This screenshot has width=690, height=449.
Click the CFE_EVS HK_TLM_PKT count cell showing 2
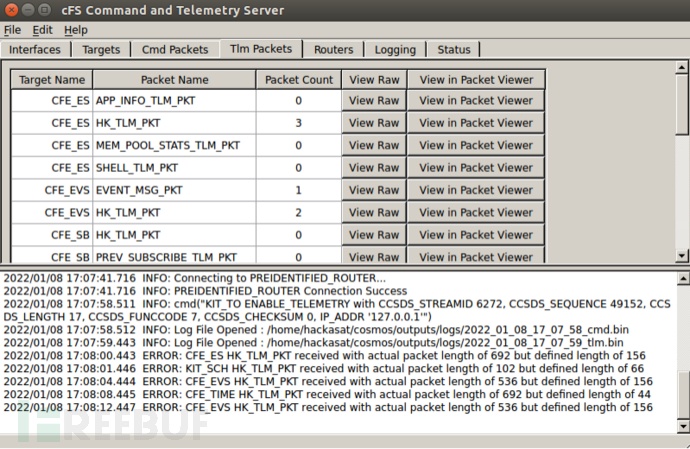[x=298, y=213]
